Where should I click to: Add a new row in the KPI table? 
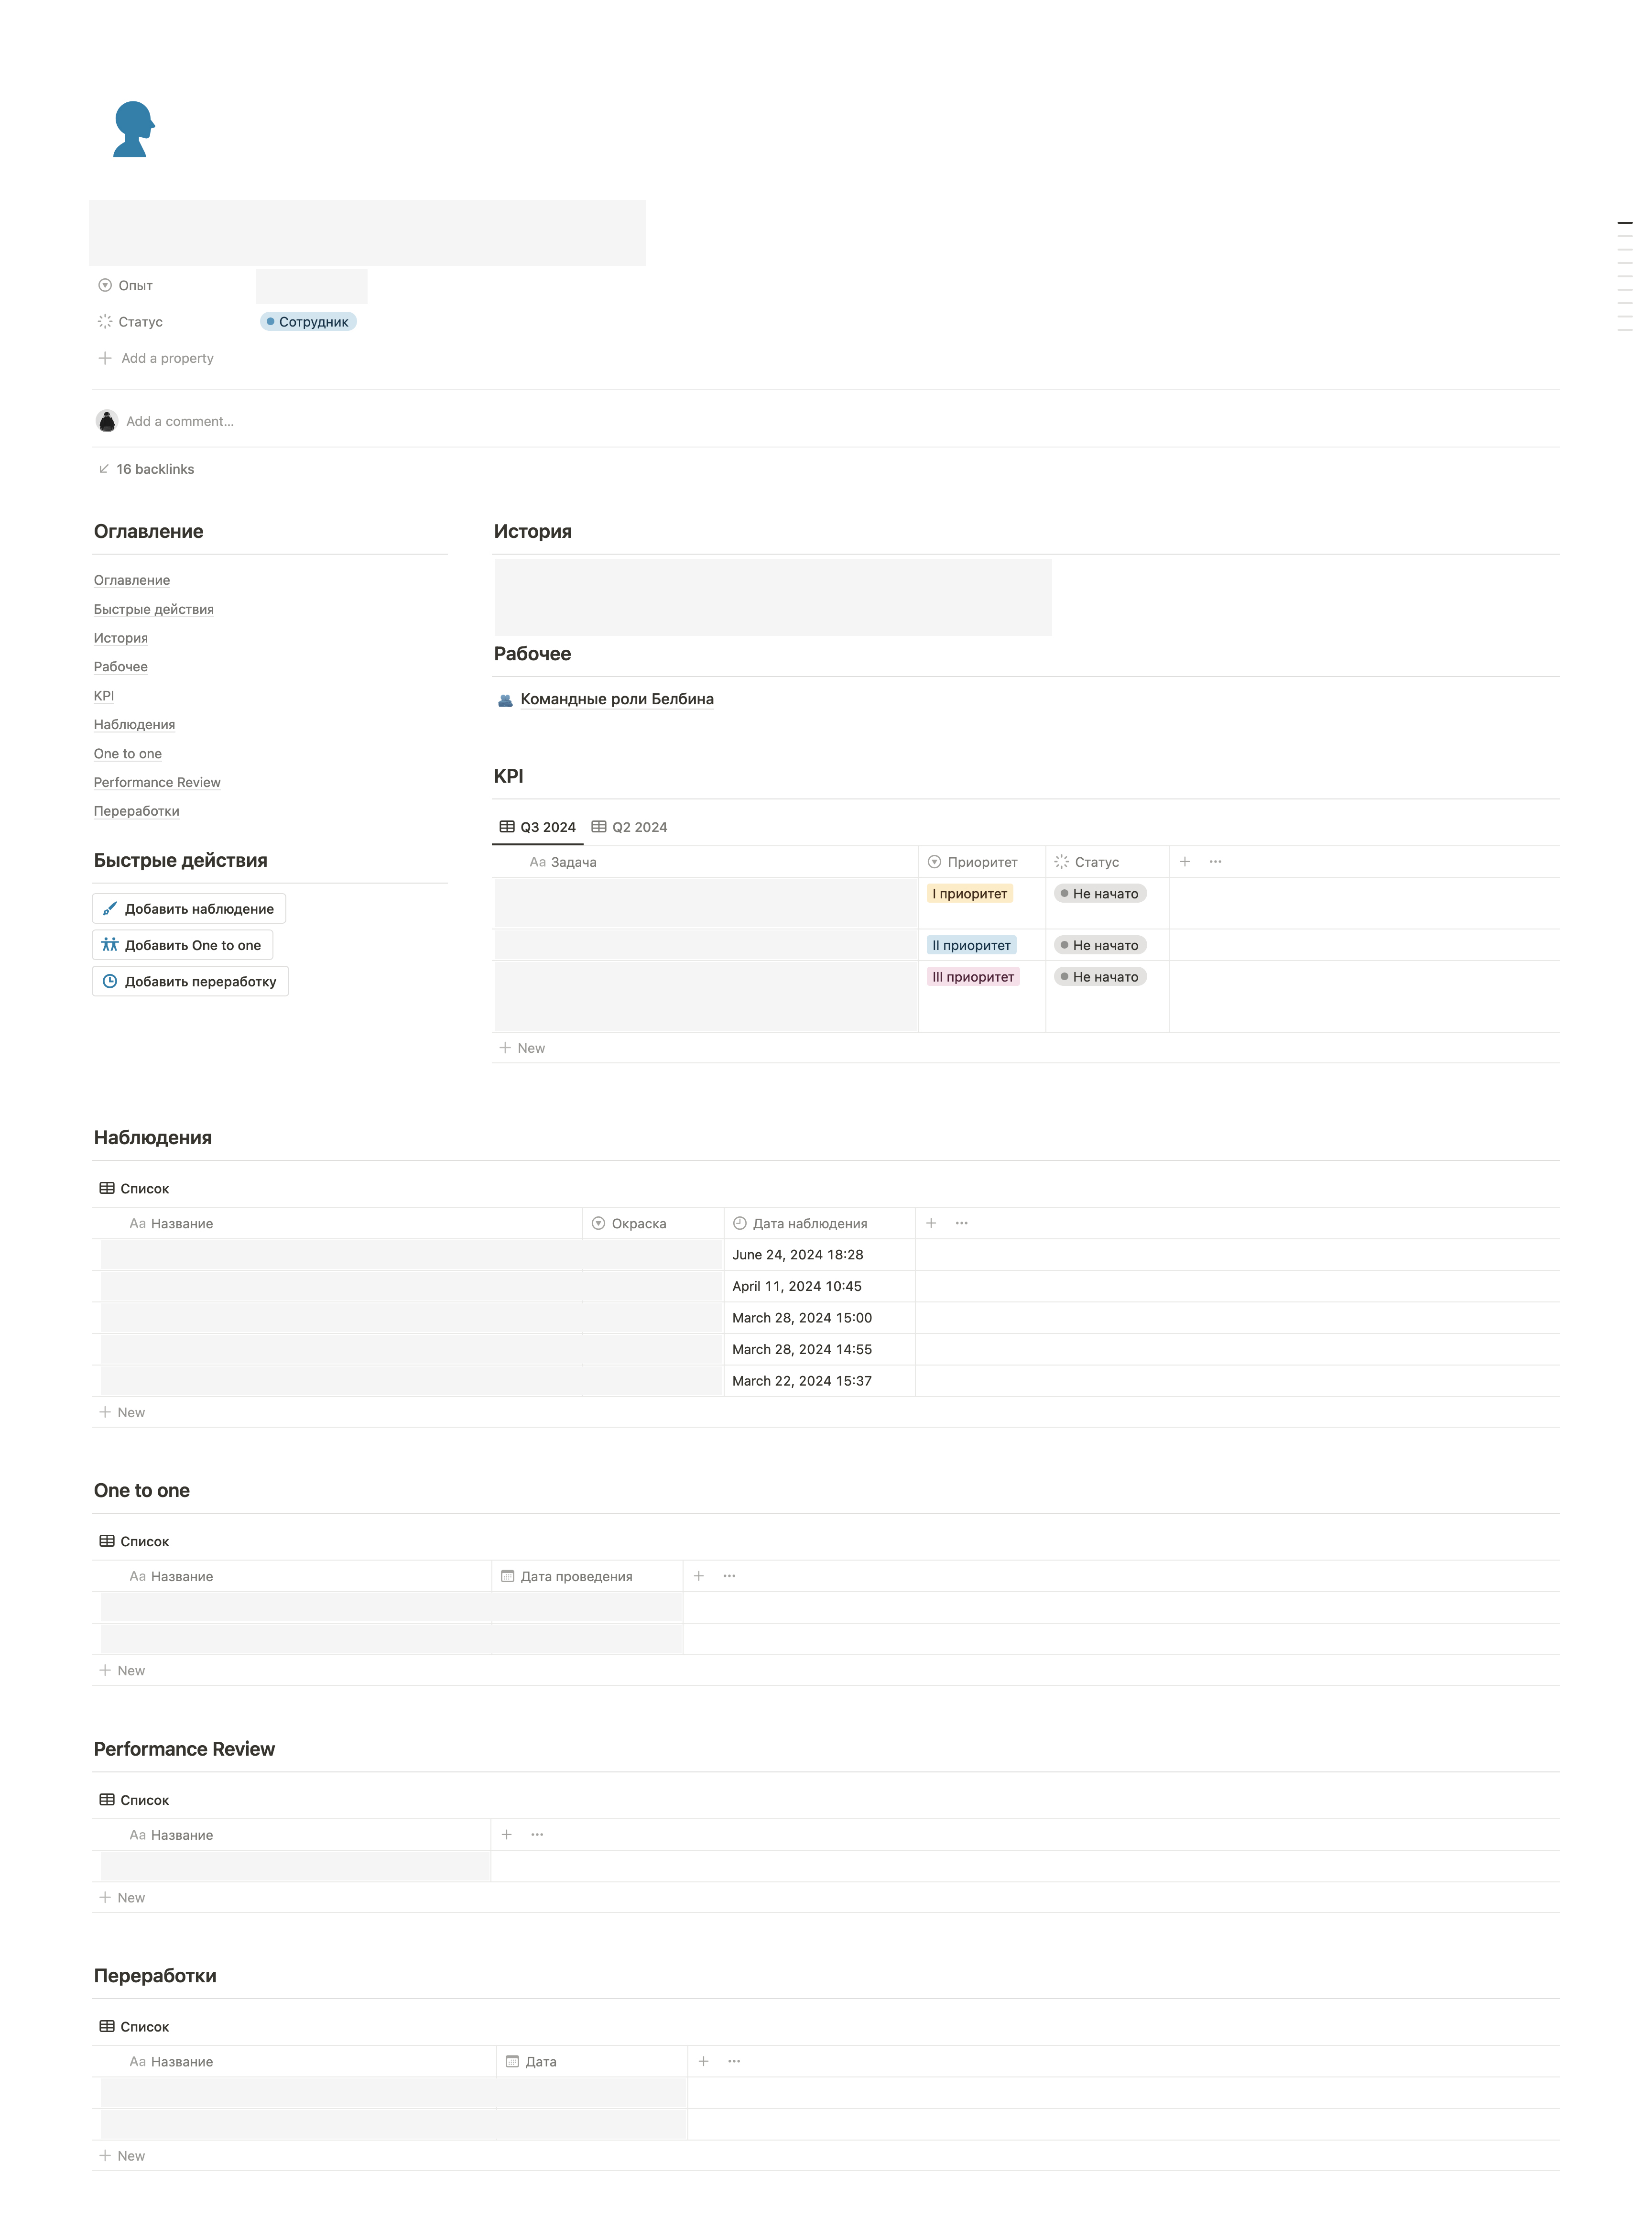[523, 1048]
